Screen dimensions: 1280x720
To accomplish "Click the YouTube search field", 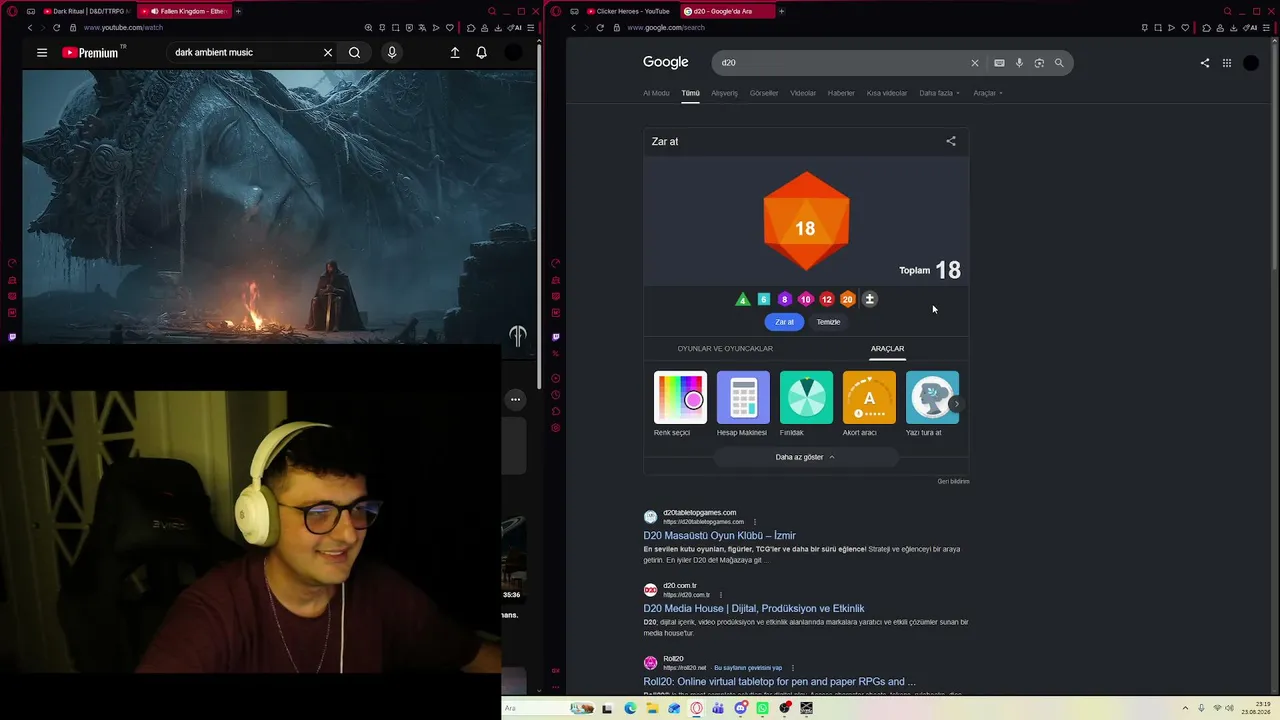I will pos(245,52).
